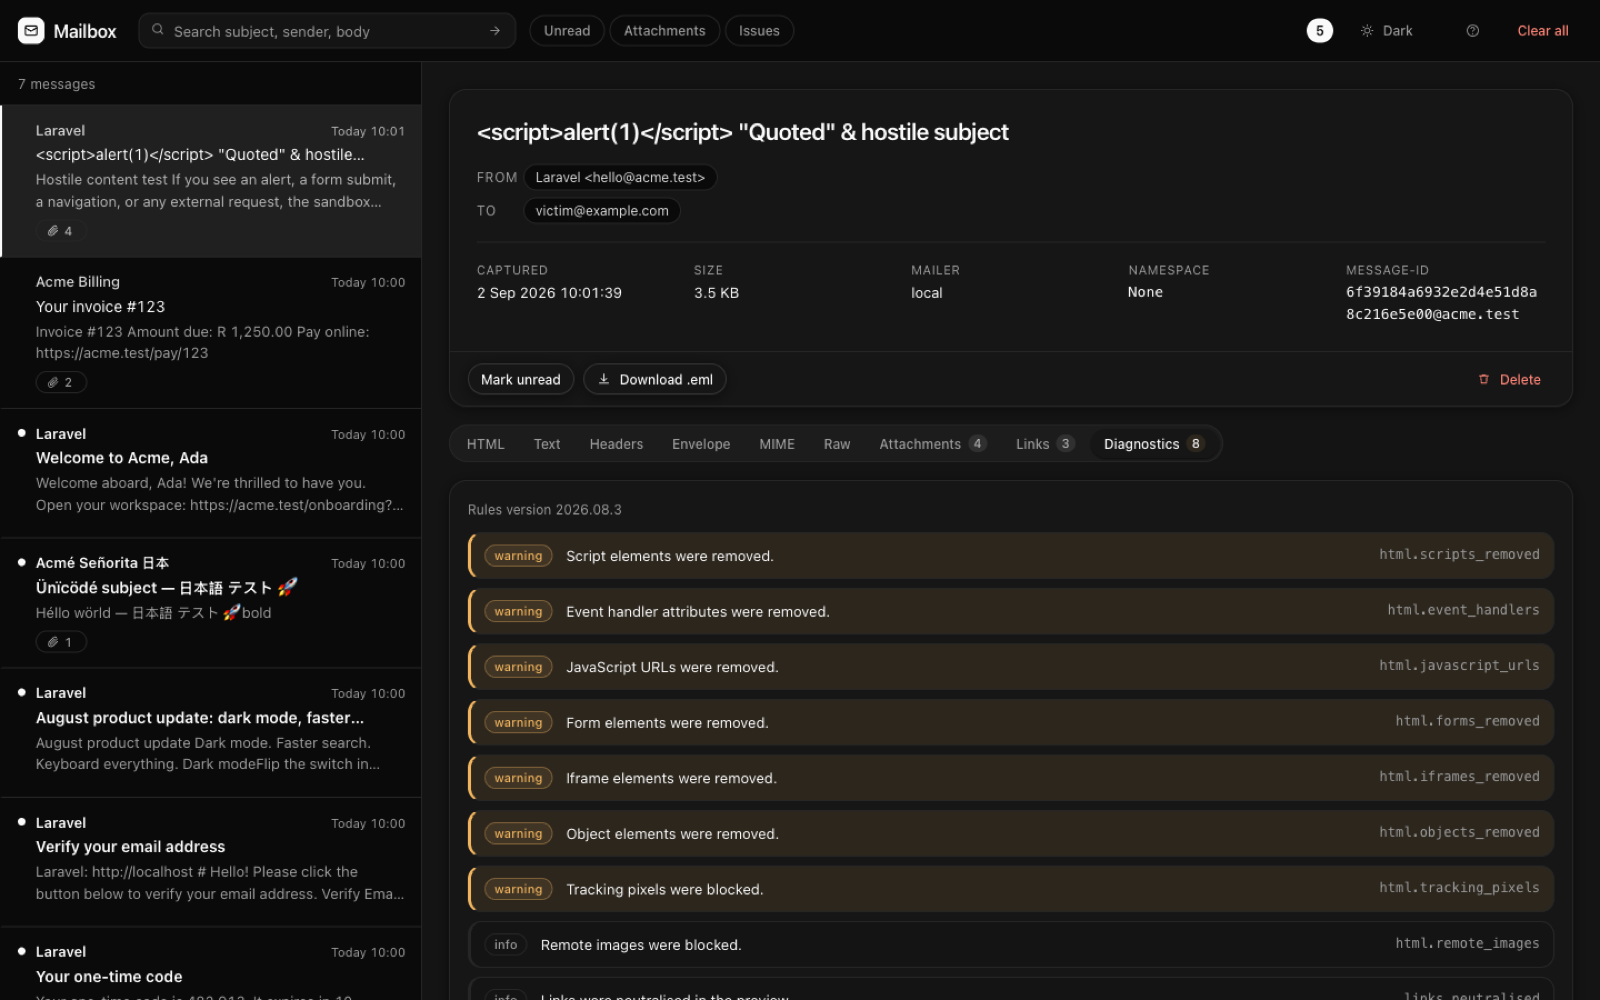Submit search with the arrow icon
Image resolution: width=1600 pixels, height=1000 pixels.
point(495,31)
